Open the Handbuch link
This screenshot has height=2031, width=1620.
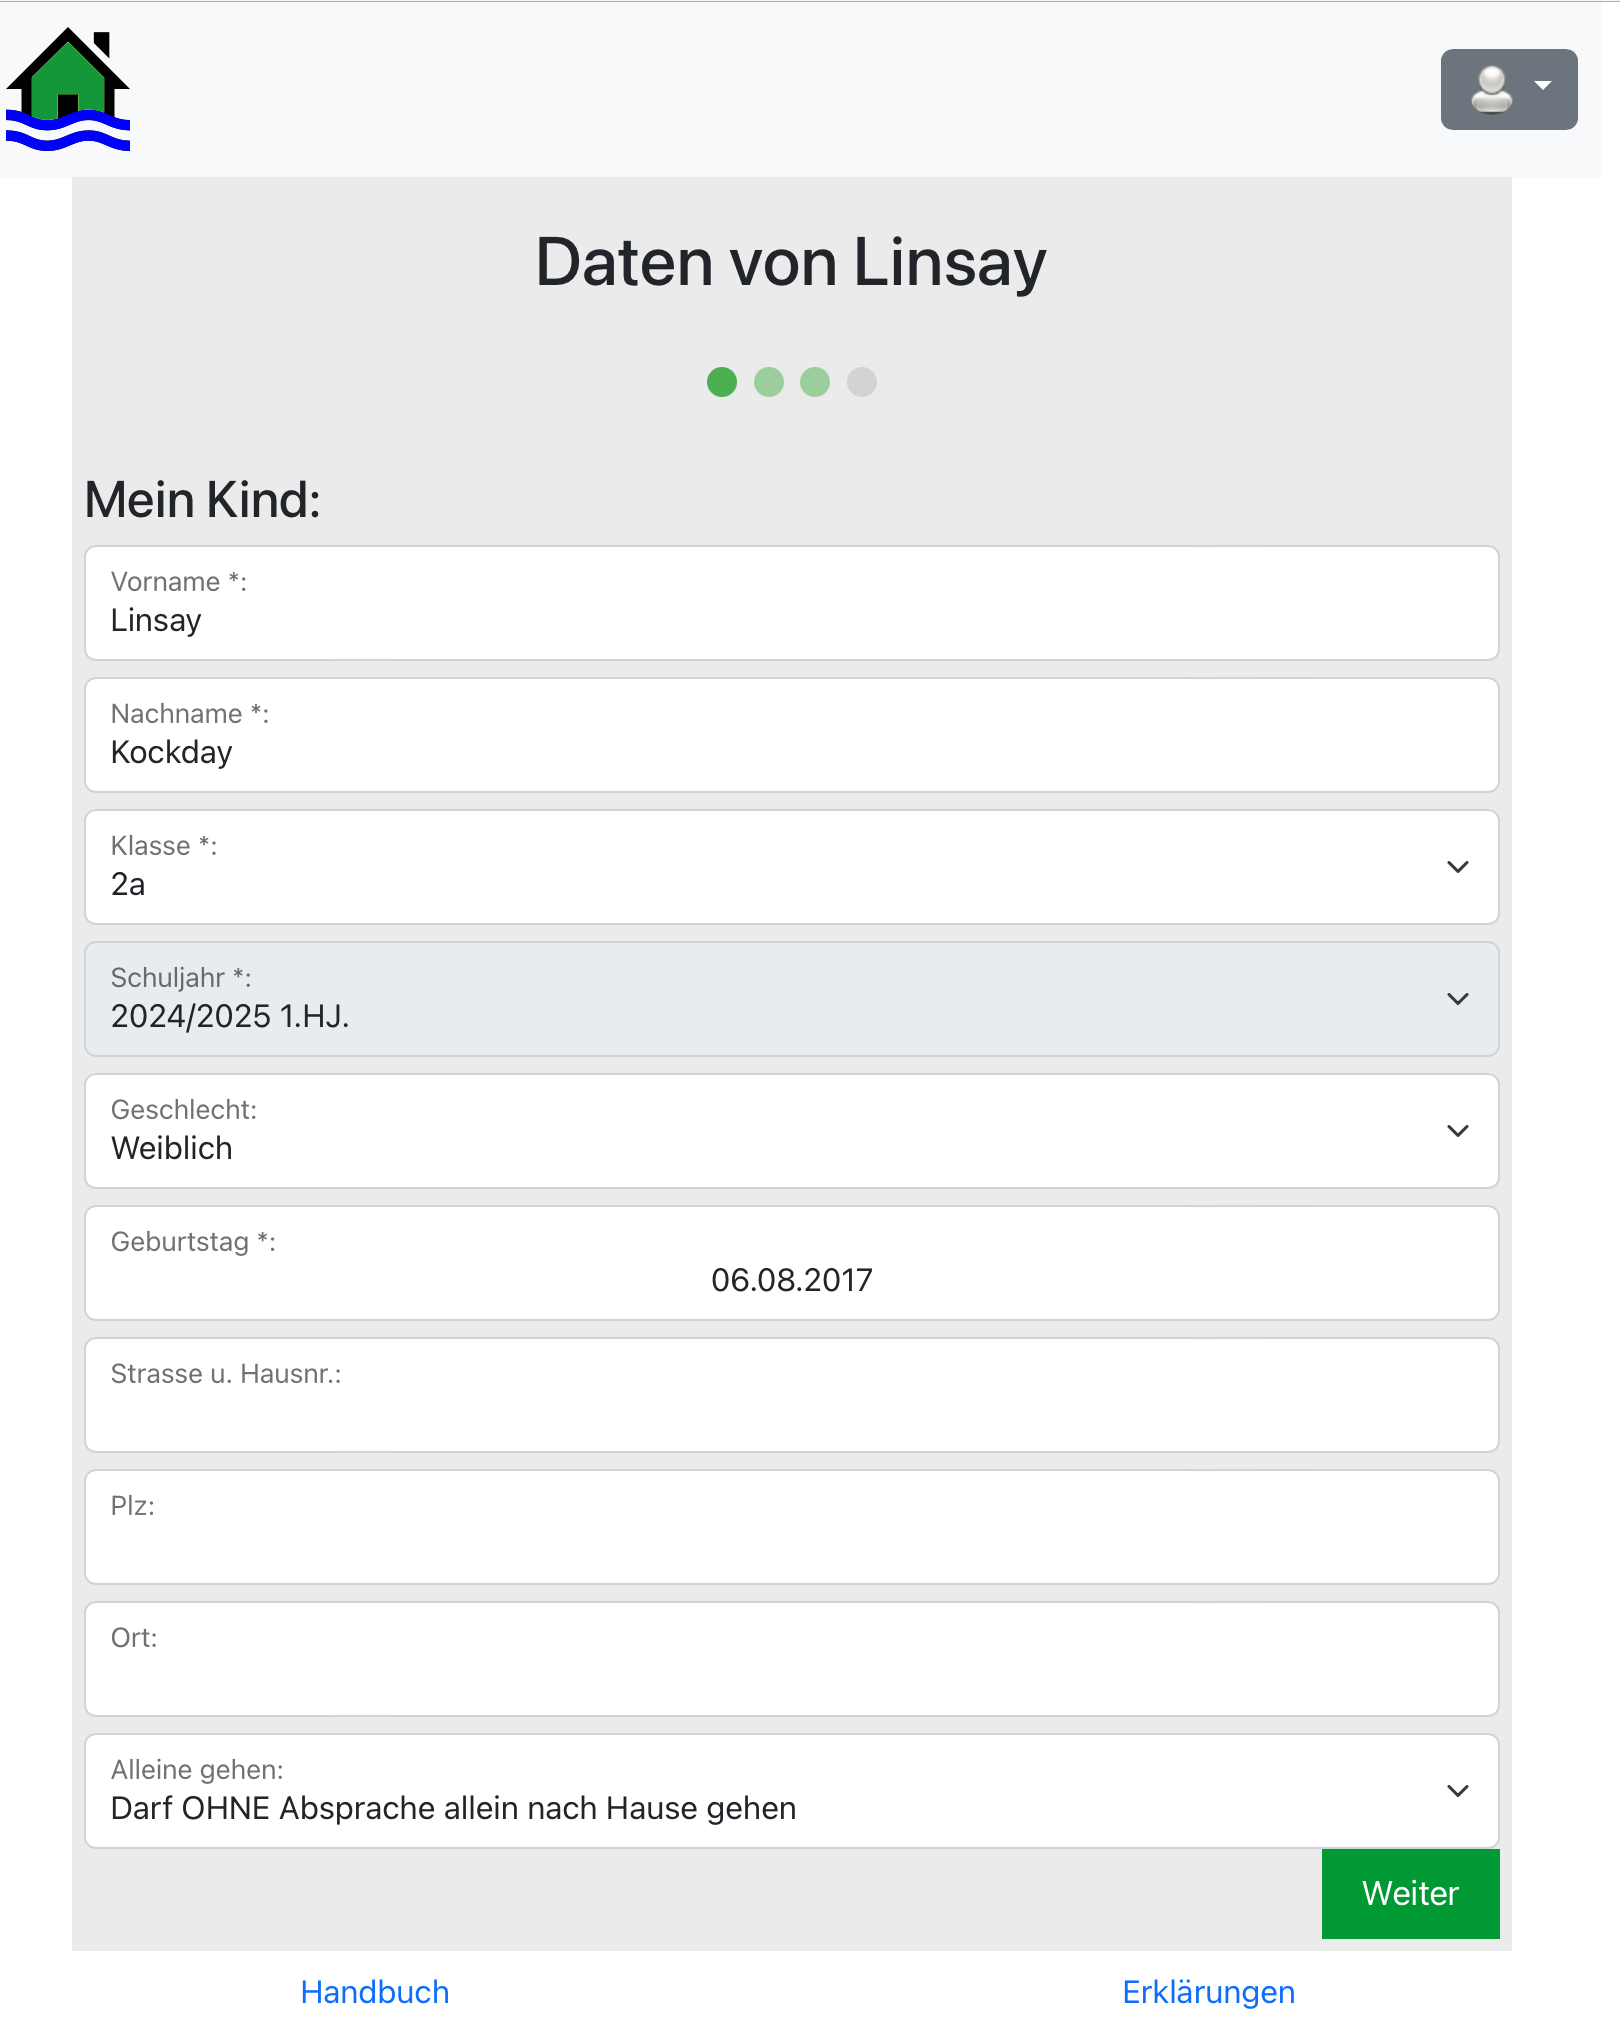(x=374, y=1992)
